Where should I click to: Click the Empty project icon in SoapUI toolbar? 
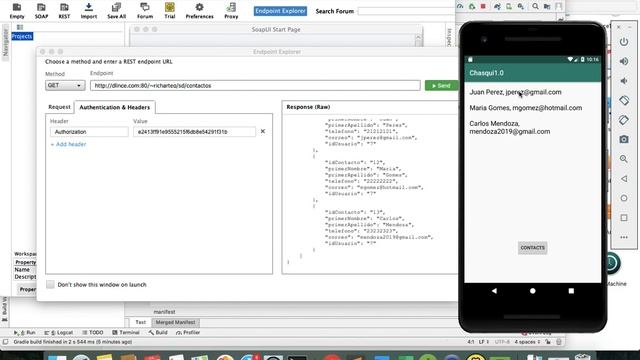17,11
